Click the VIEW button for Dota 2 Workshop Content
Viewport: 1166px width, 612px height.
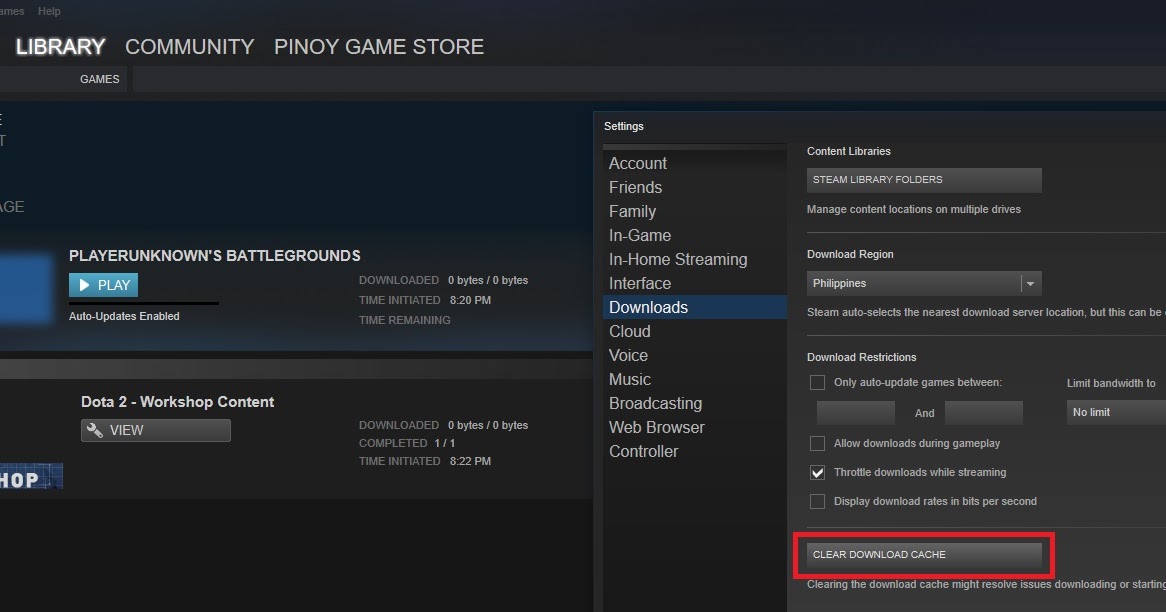155,431
